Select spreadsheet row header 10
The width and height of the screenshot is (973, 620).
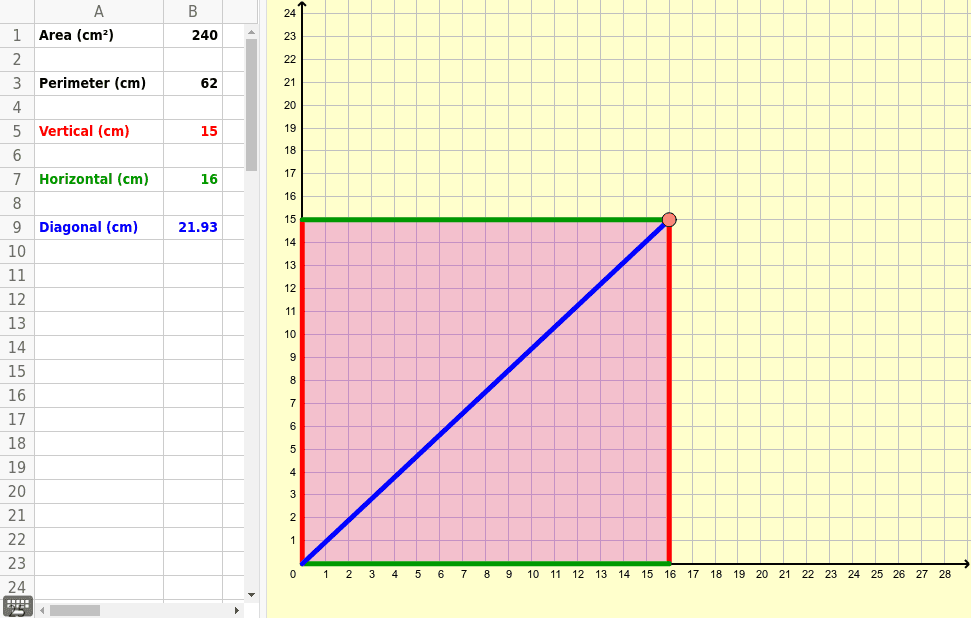[17, 251]
